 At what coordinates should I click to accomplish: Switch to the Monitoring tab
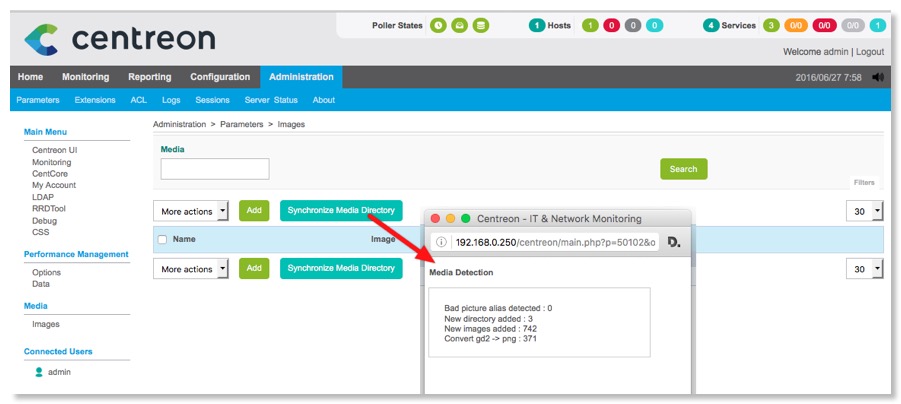click(85, 77)
